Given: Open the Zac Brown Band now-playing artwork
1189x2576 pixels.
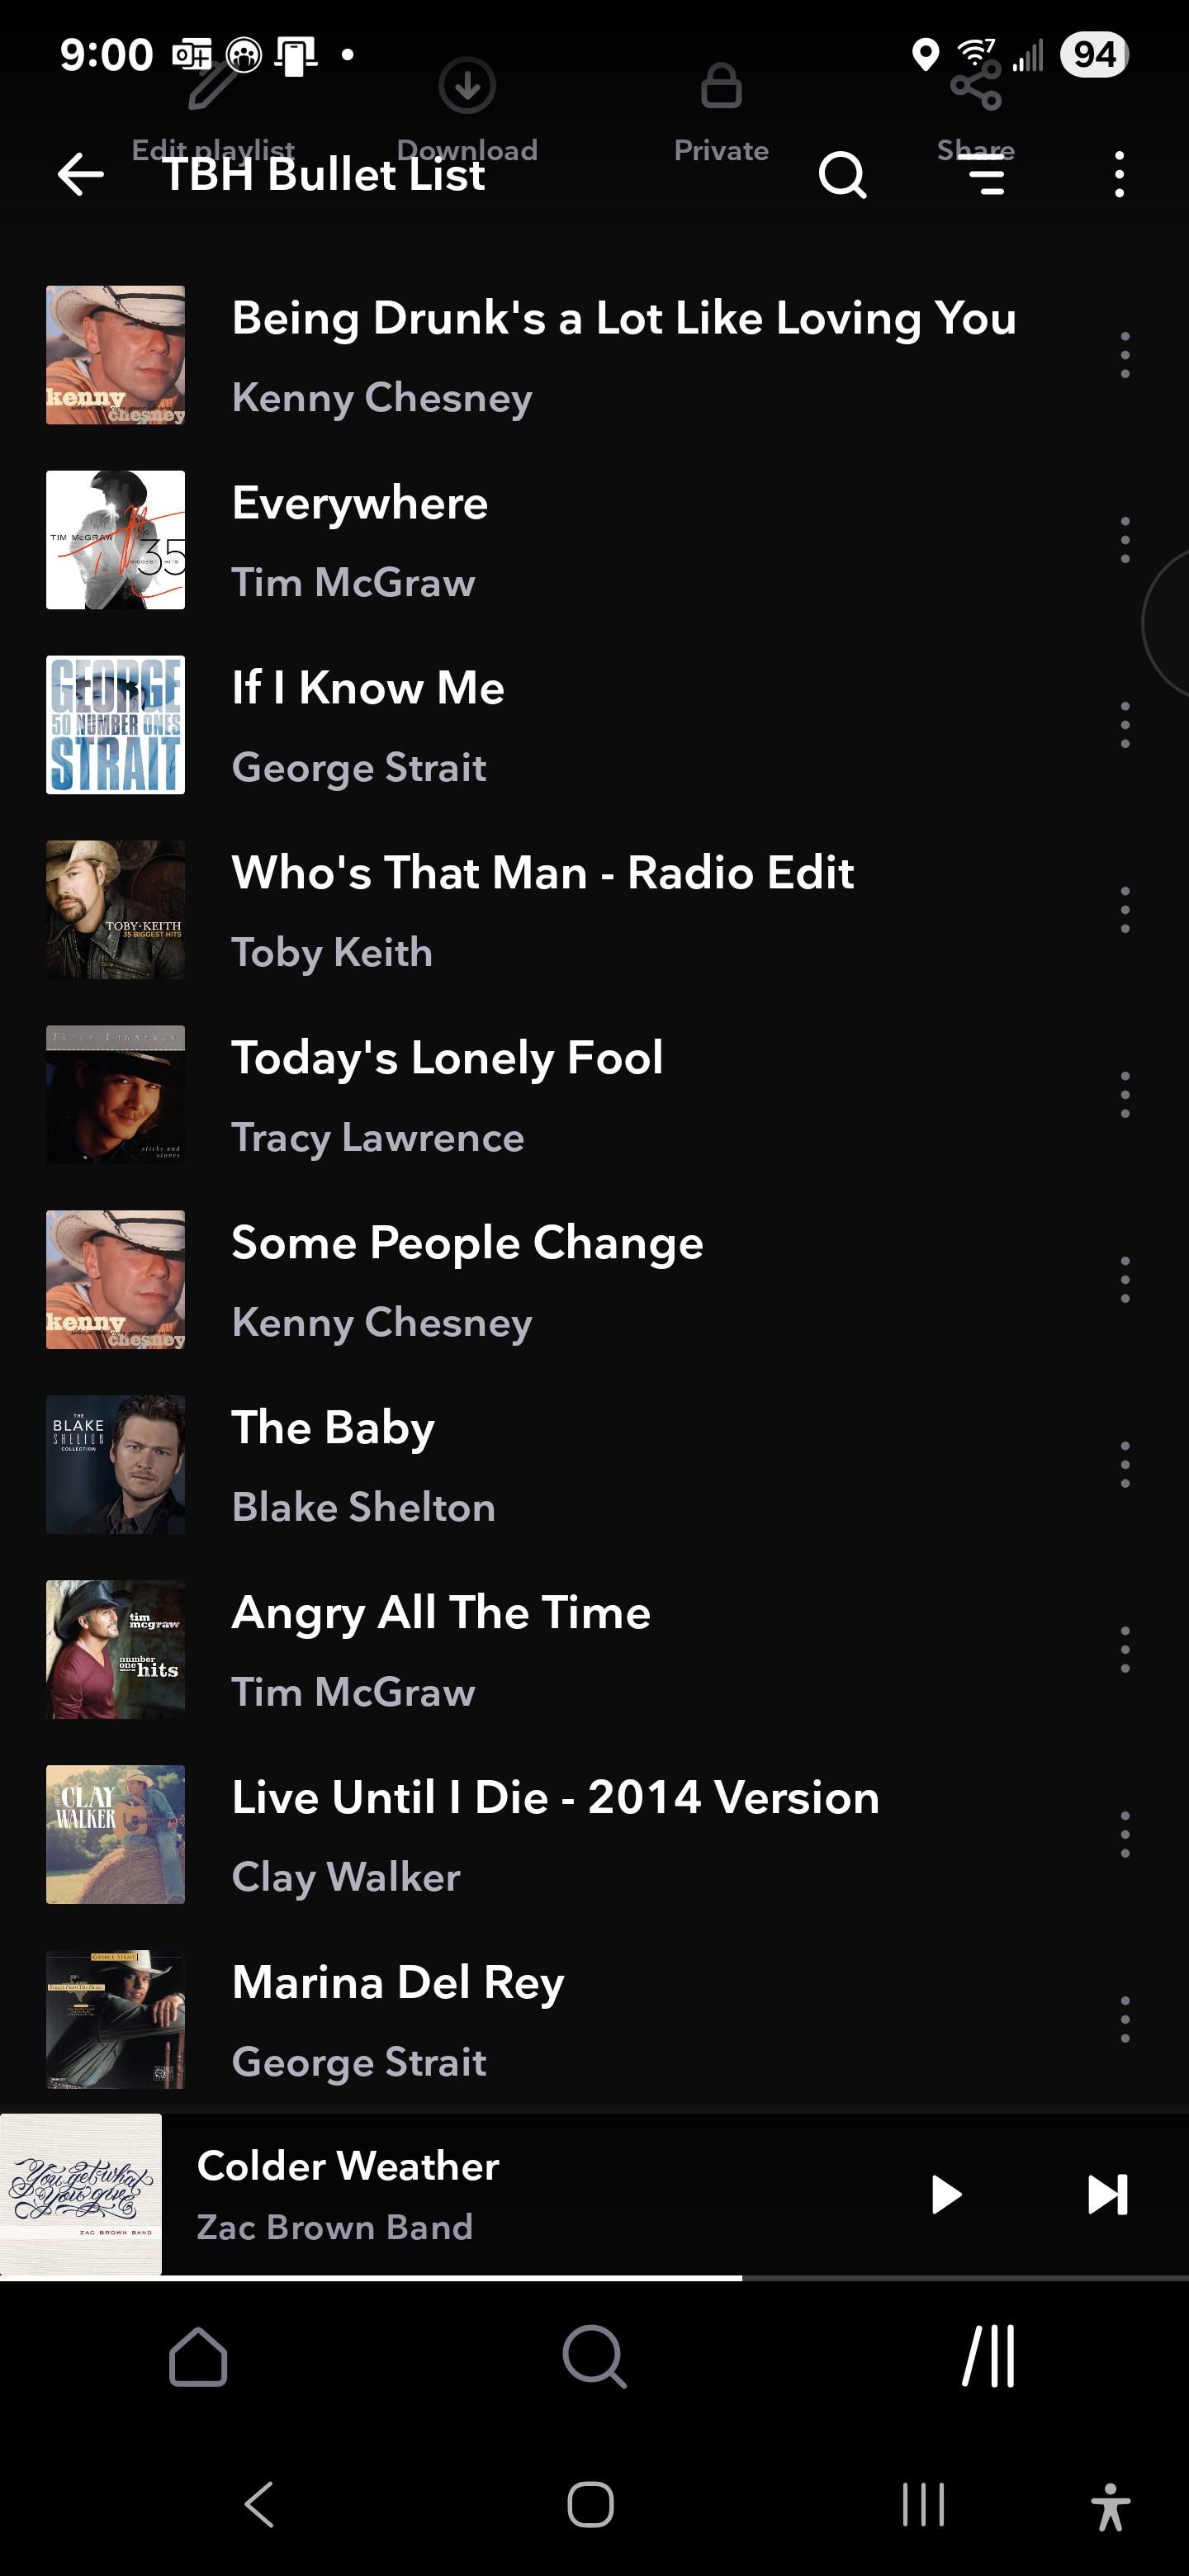Looking at the screenshot, I should click(81, 2194).
